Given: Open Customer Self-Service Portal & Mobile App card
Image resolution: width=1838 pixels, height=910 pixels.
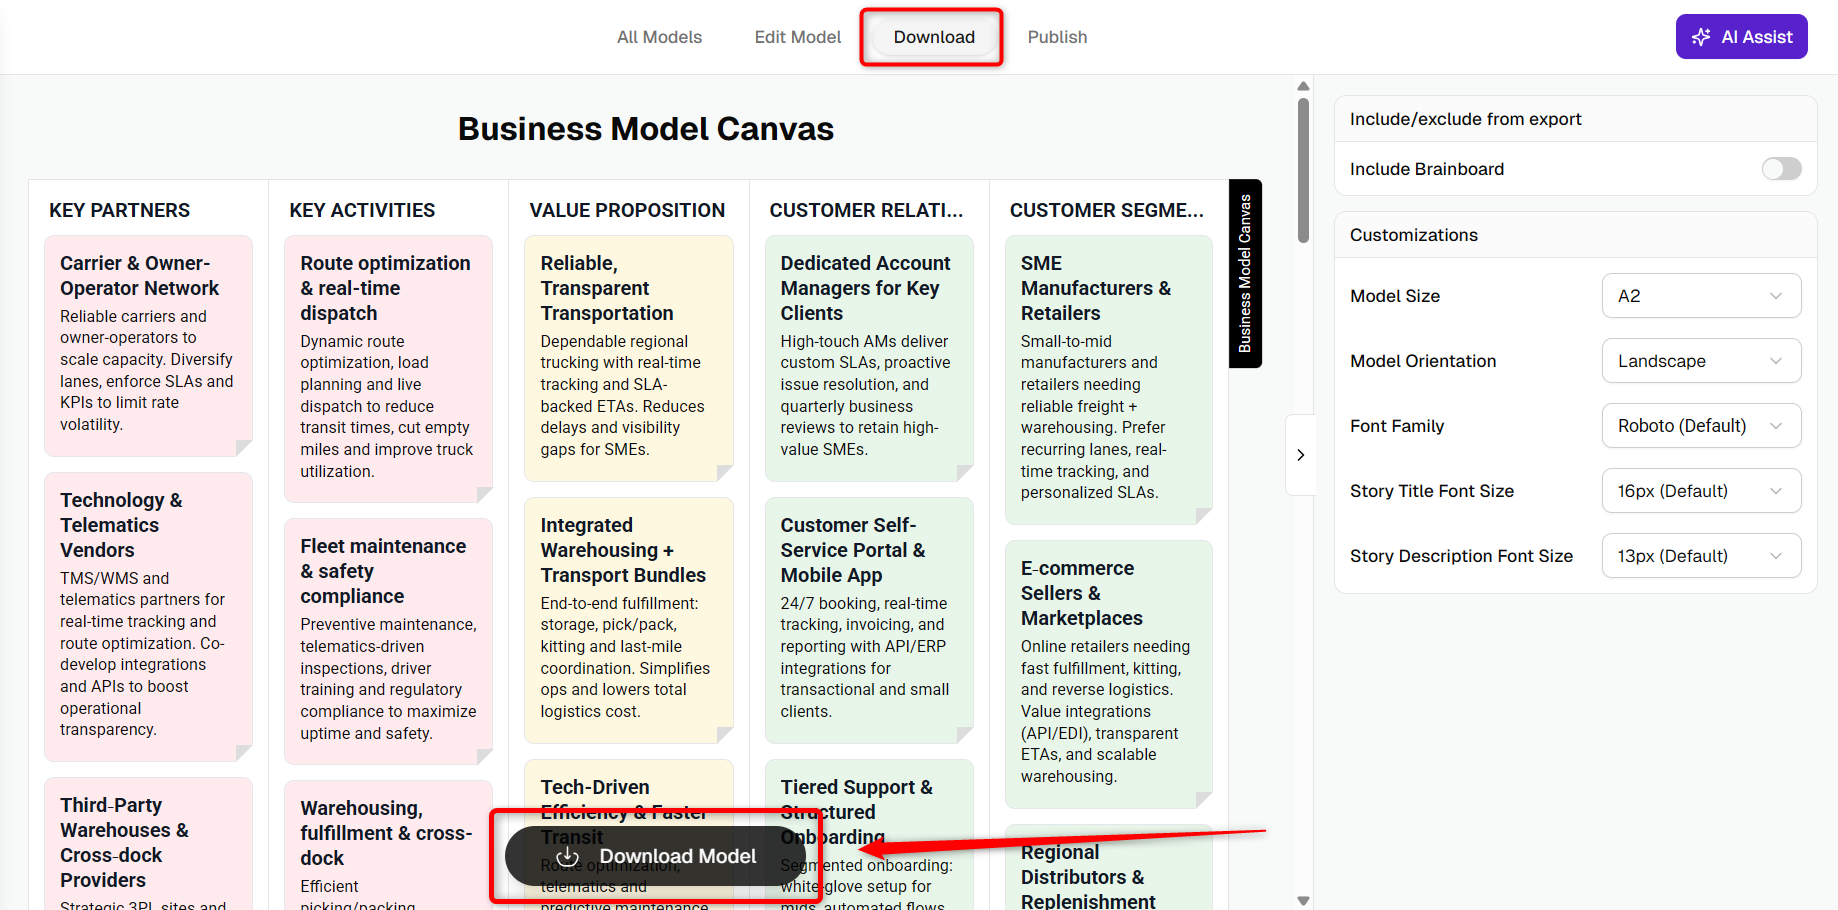Looking at the screenshot, I should (868, 620).
